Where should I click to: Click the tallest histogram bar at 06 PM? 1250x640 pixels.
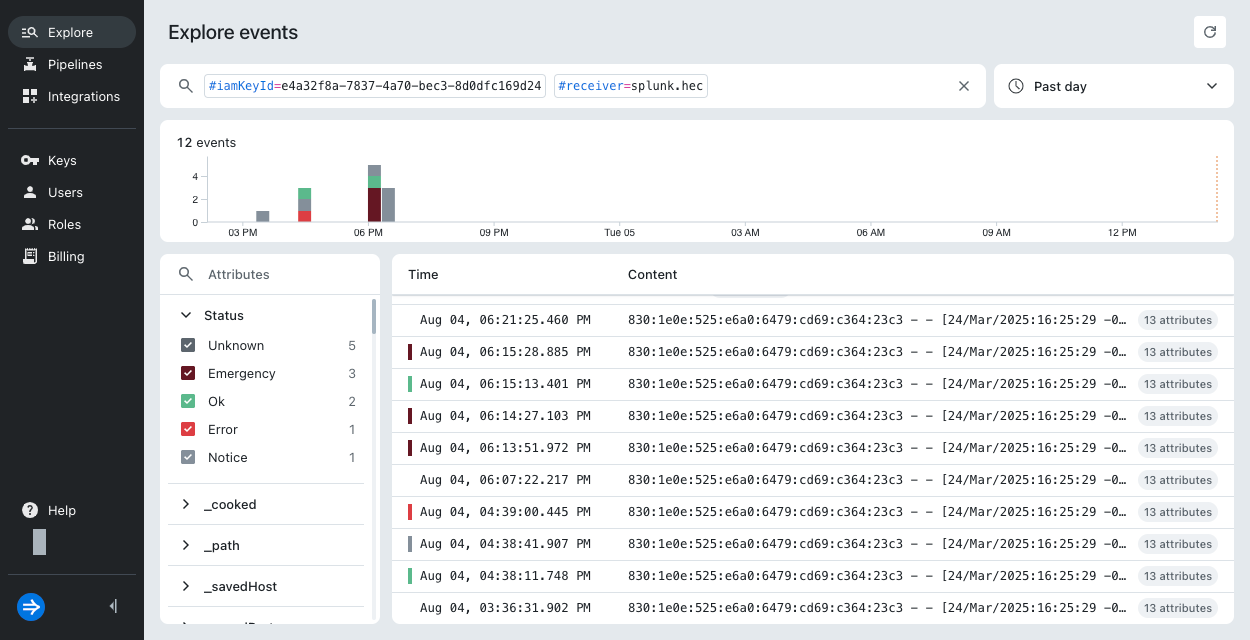[374, 193]
